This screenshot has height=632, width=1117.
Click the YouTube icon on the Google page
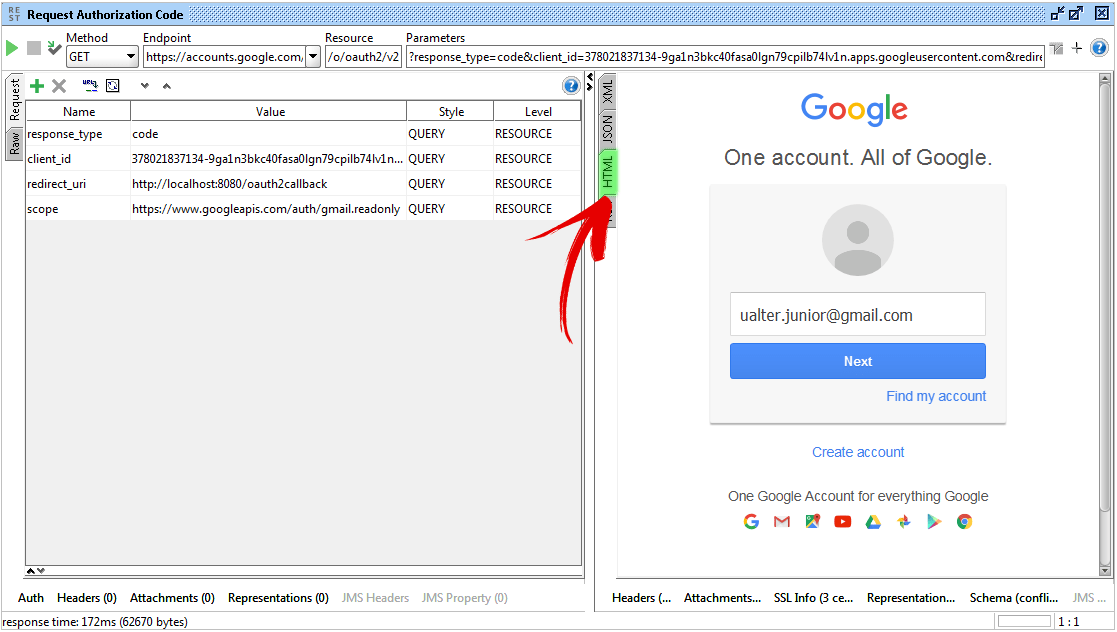(842, 521)
